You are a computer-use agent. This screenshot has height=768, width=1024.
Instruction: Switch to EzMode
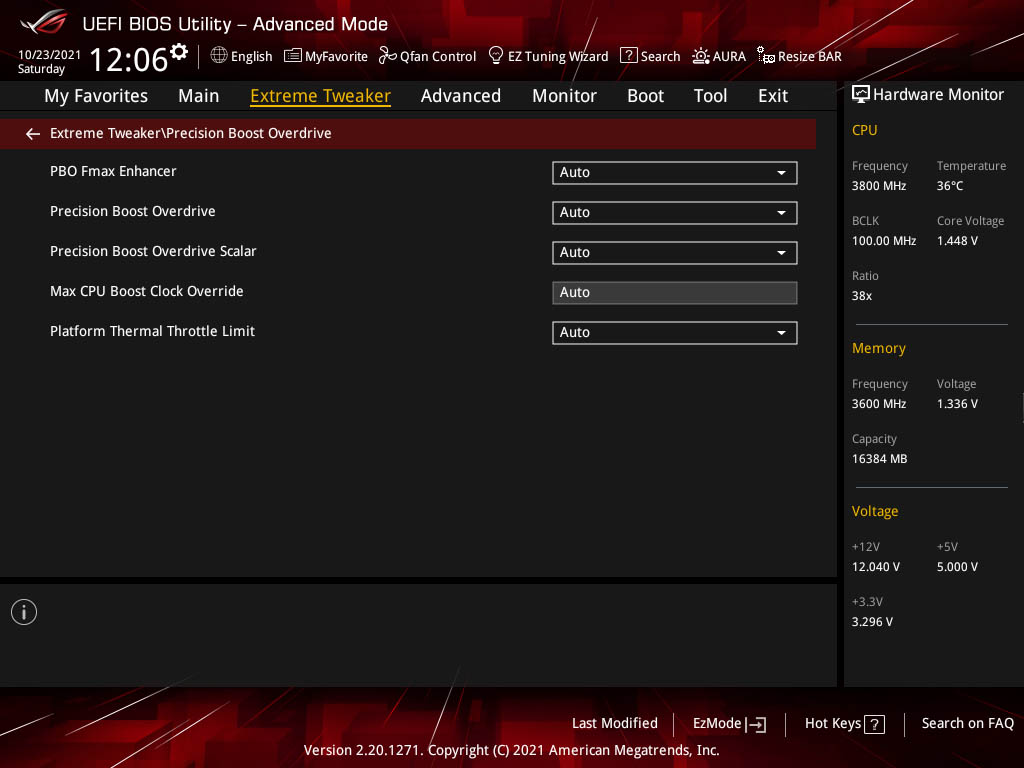coord(729,724)
